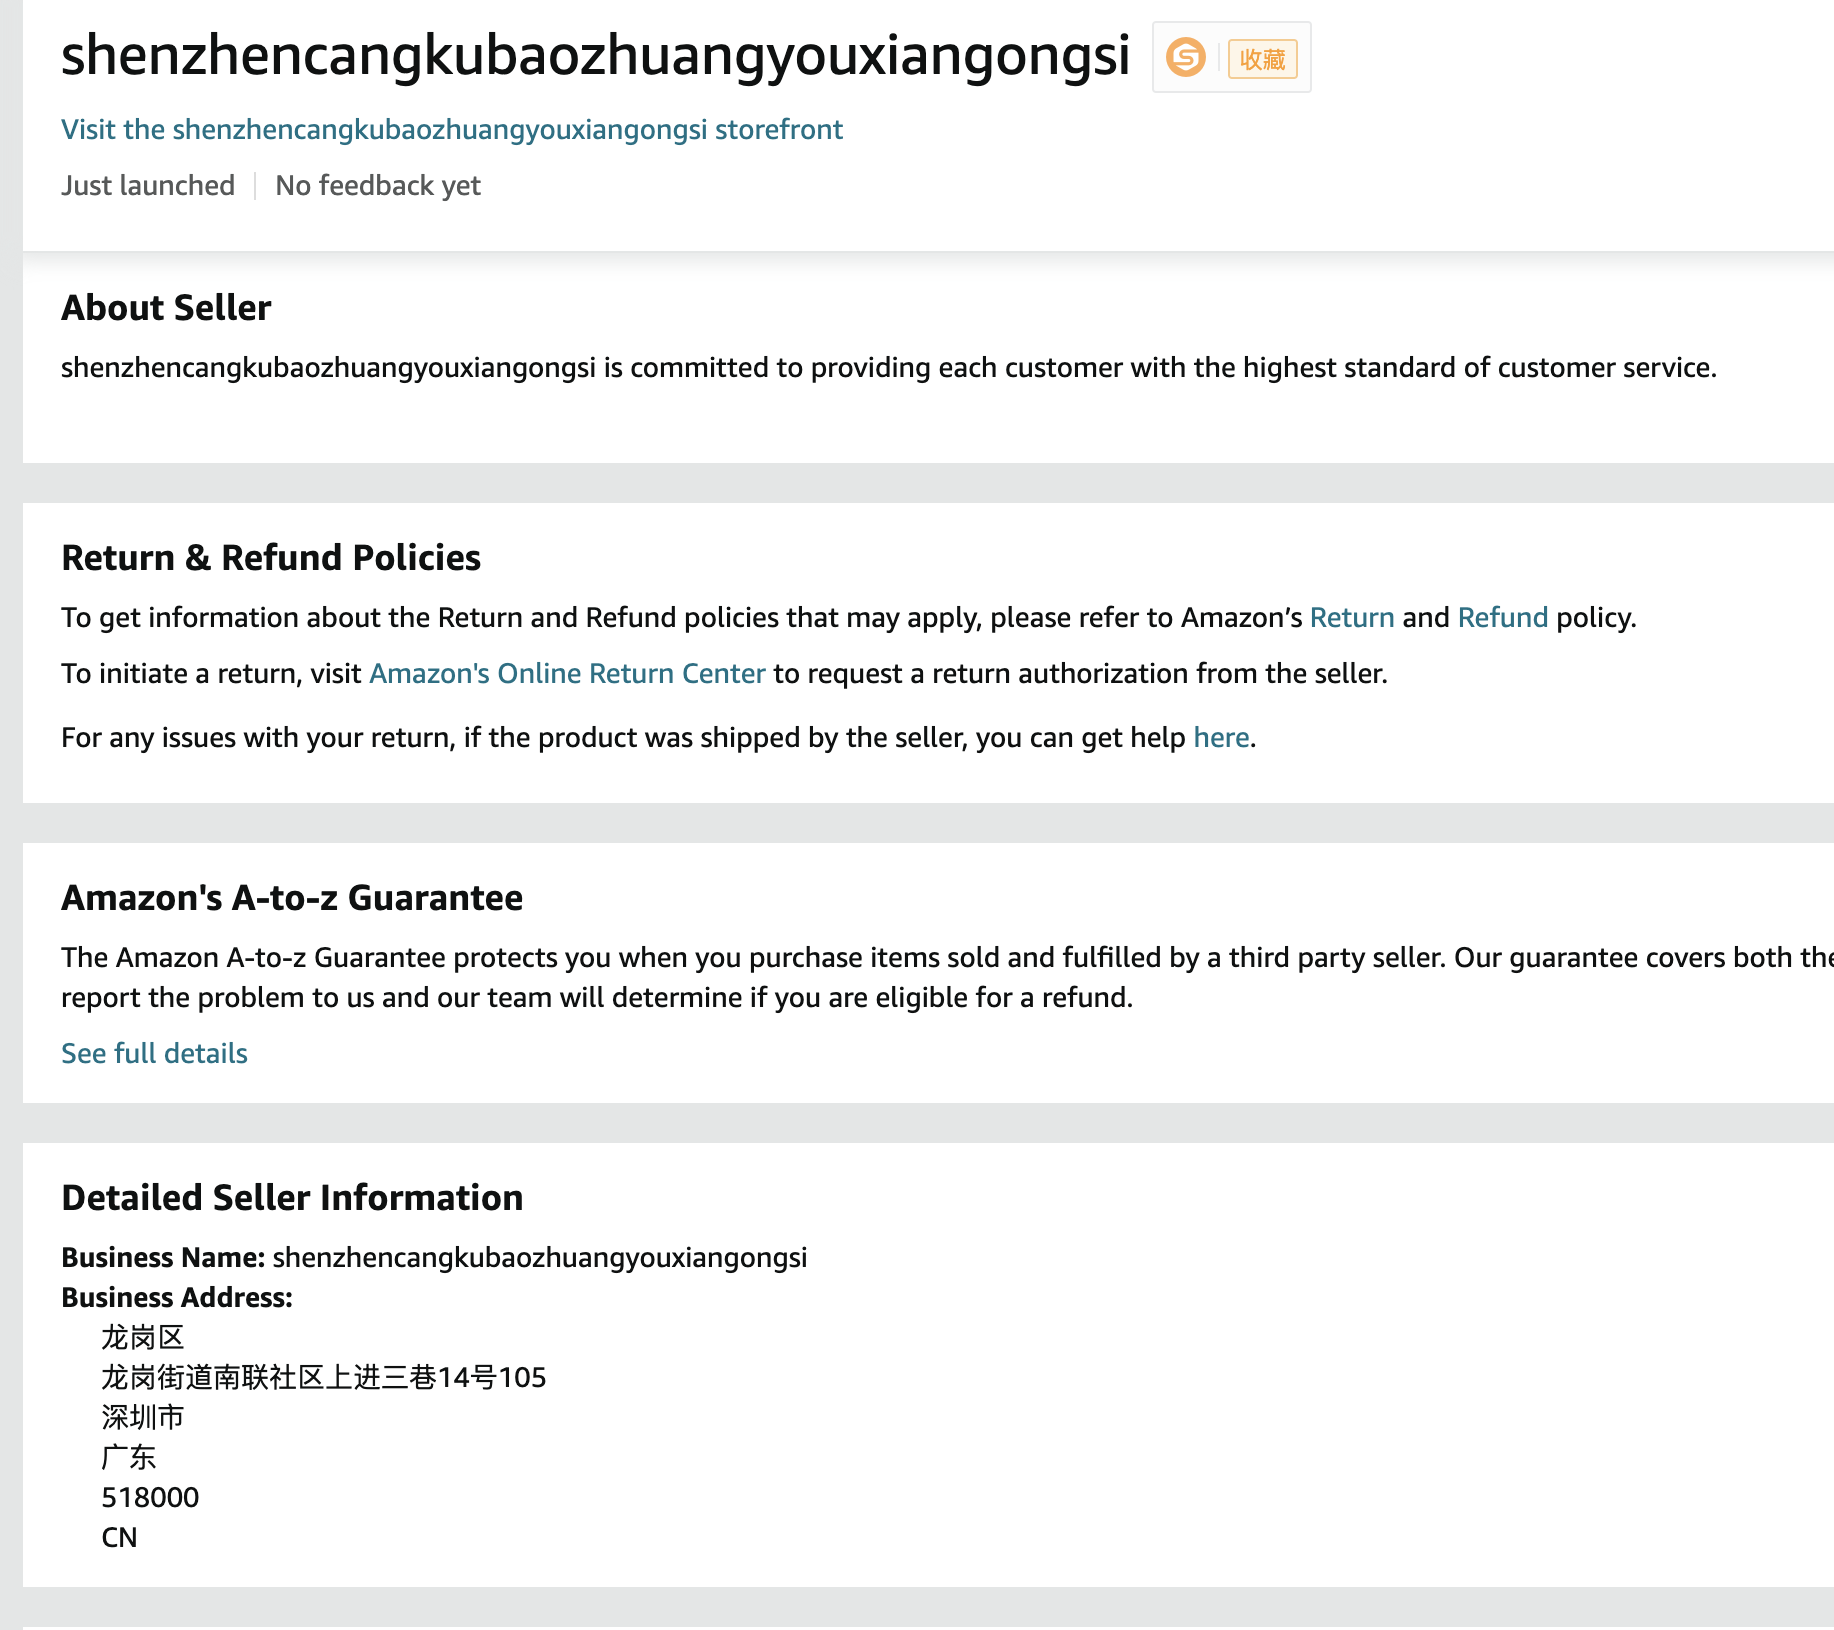The height and width of the screenshot is (1630, 1834).
Task: Select the 'About Seller' heading
Action: pyautogui.click(x=166, y=308)
